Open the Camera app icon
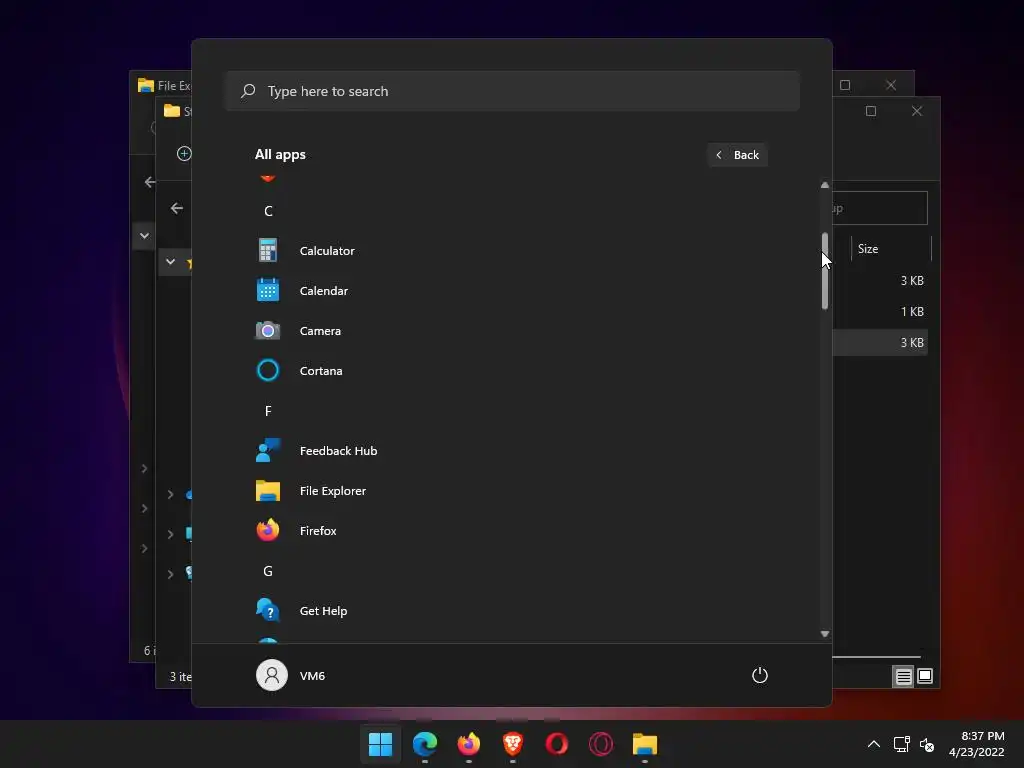Screen dimensions: 1024x768 pyautogui.click(x=268, y=330)
